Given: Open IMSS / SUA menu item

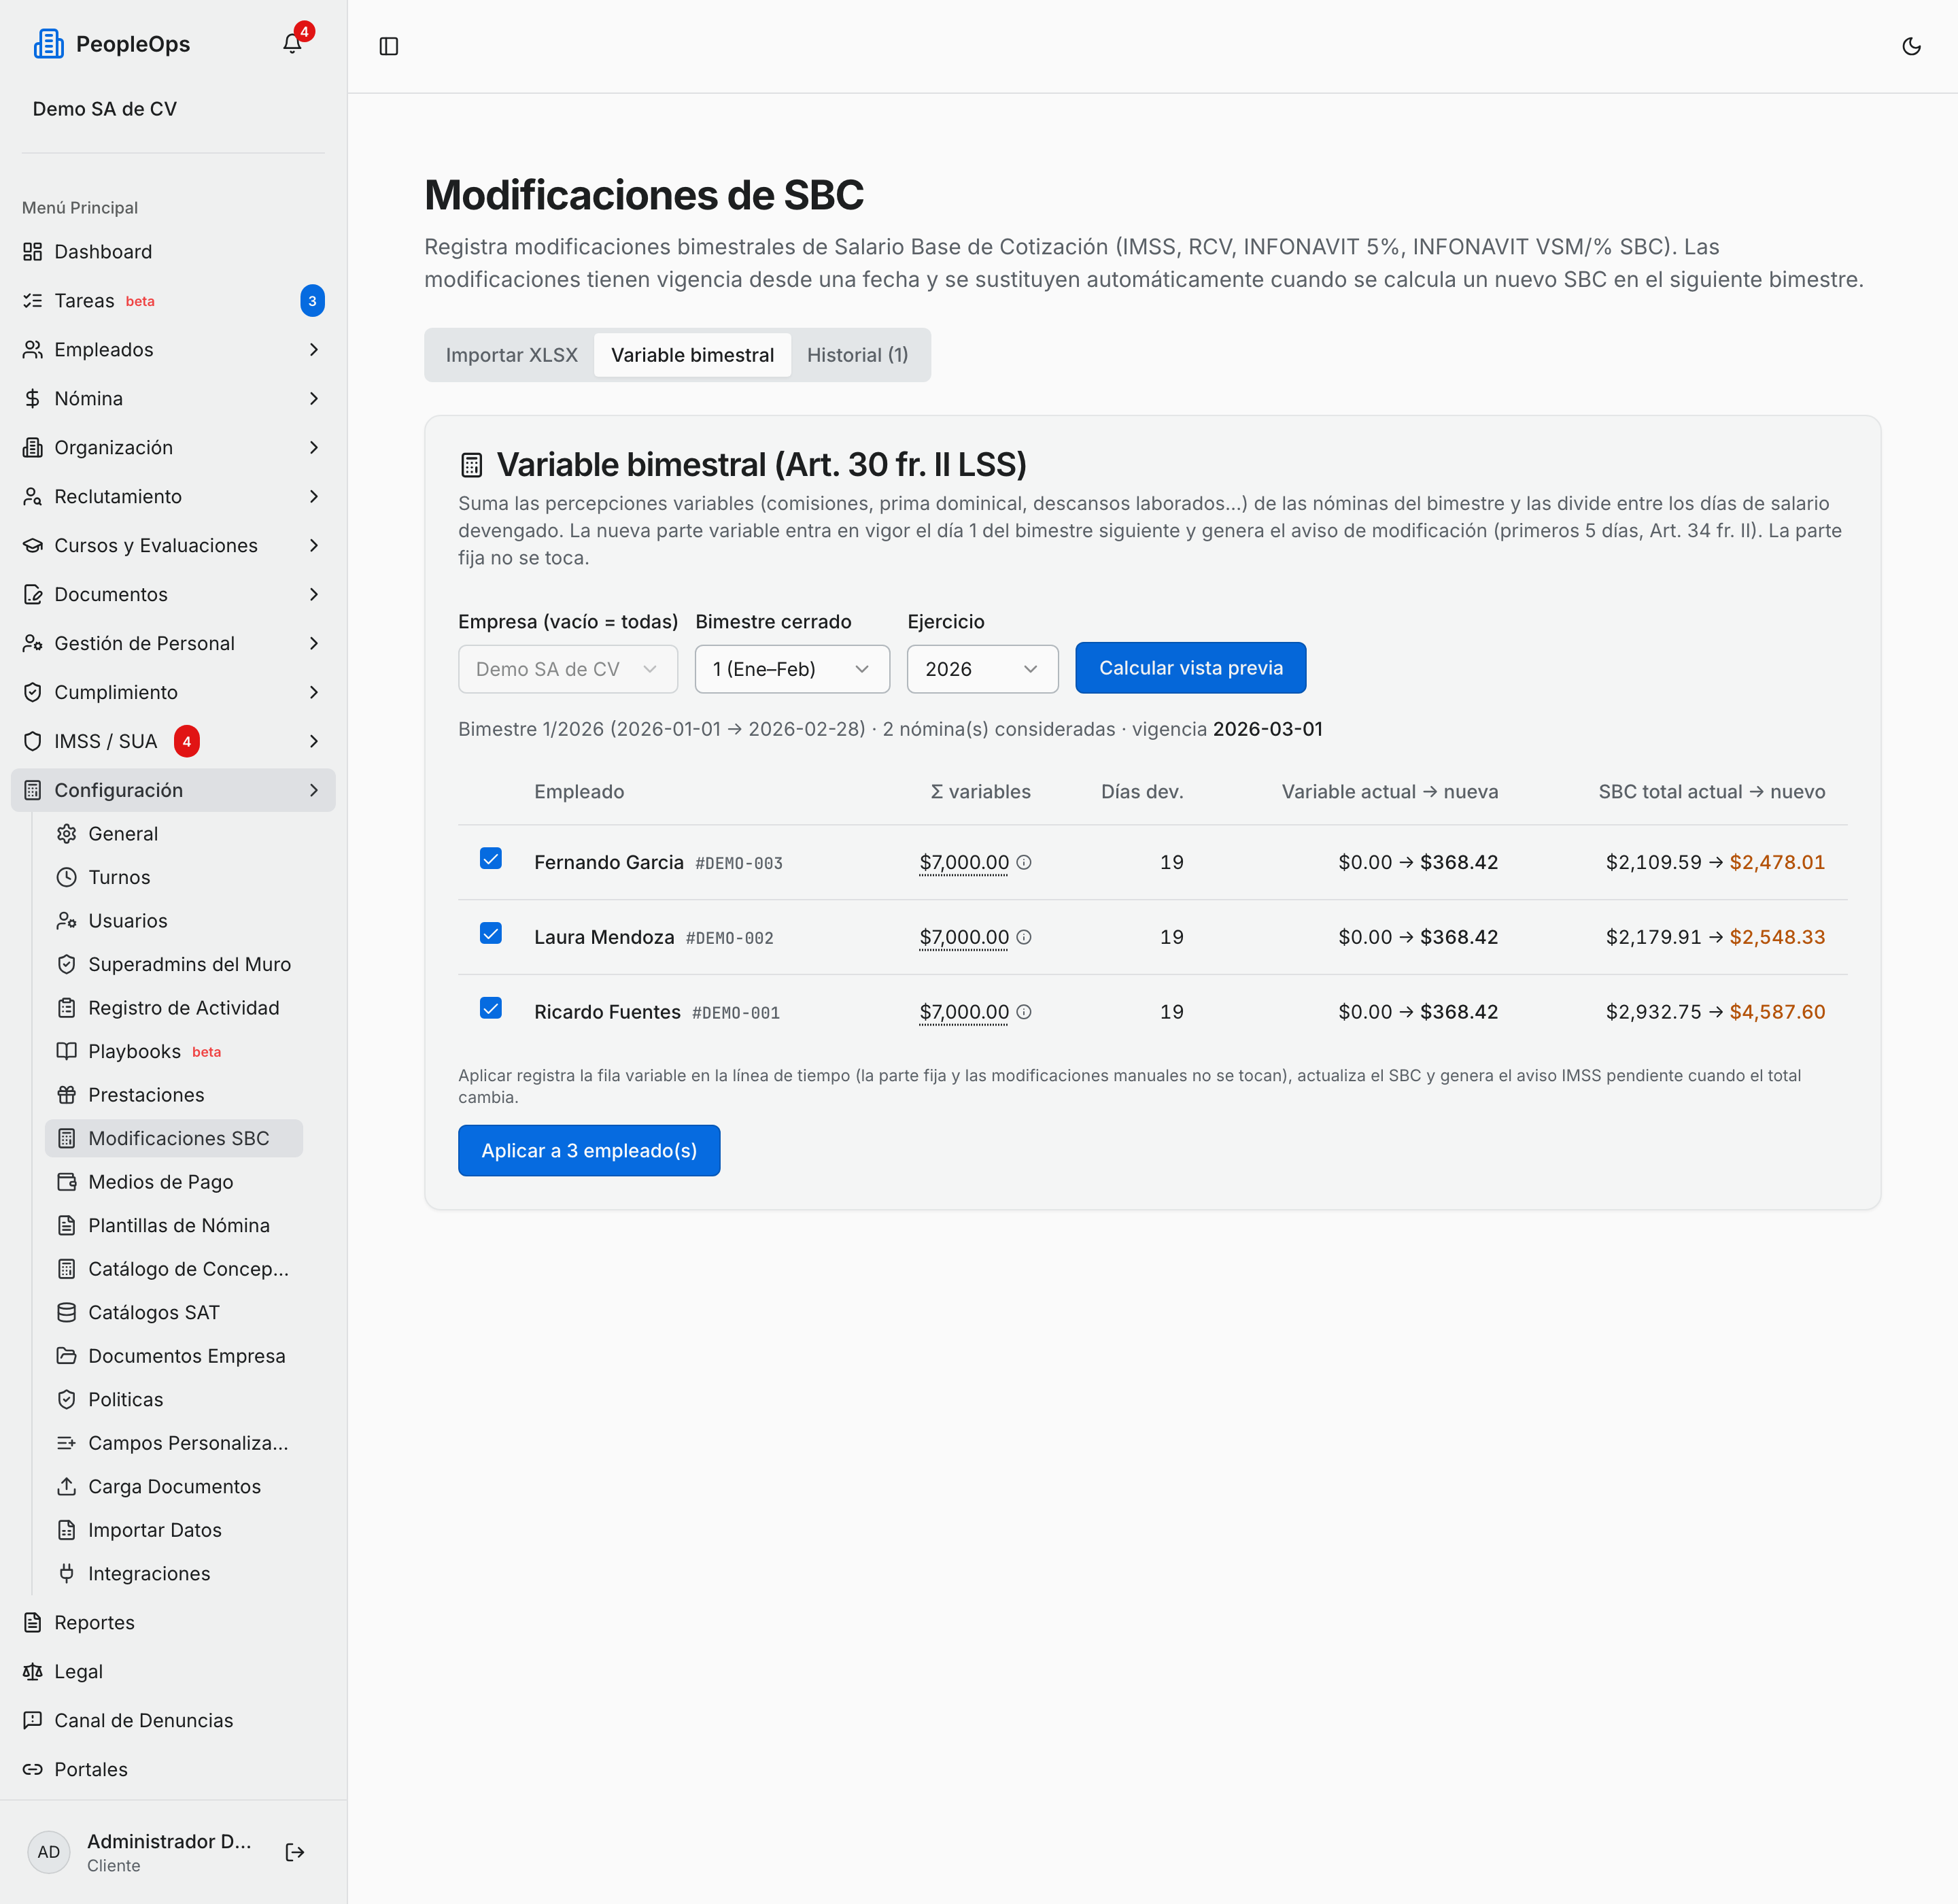Looking at the screenshot, I should pos(173,741).
